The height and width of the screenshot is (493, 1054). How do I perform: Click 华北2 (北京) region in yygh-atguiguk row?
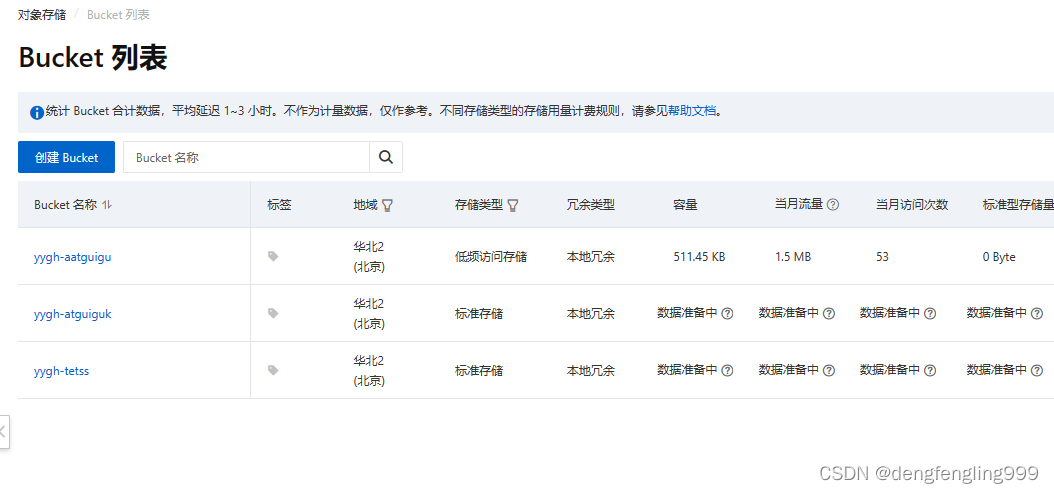[x=369, y=313]
